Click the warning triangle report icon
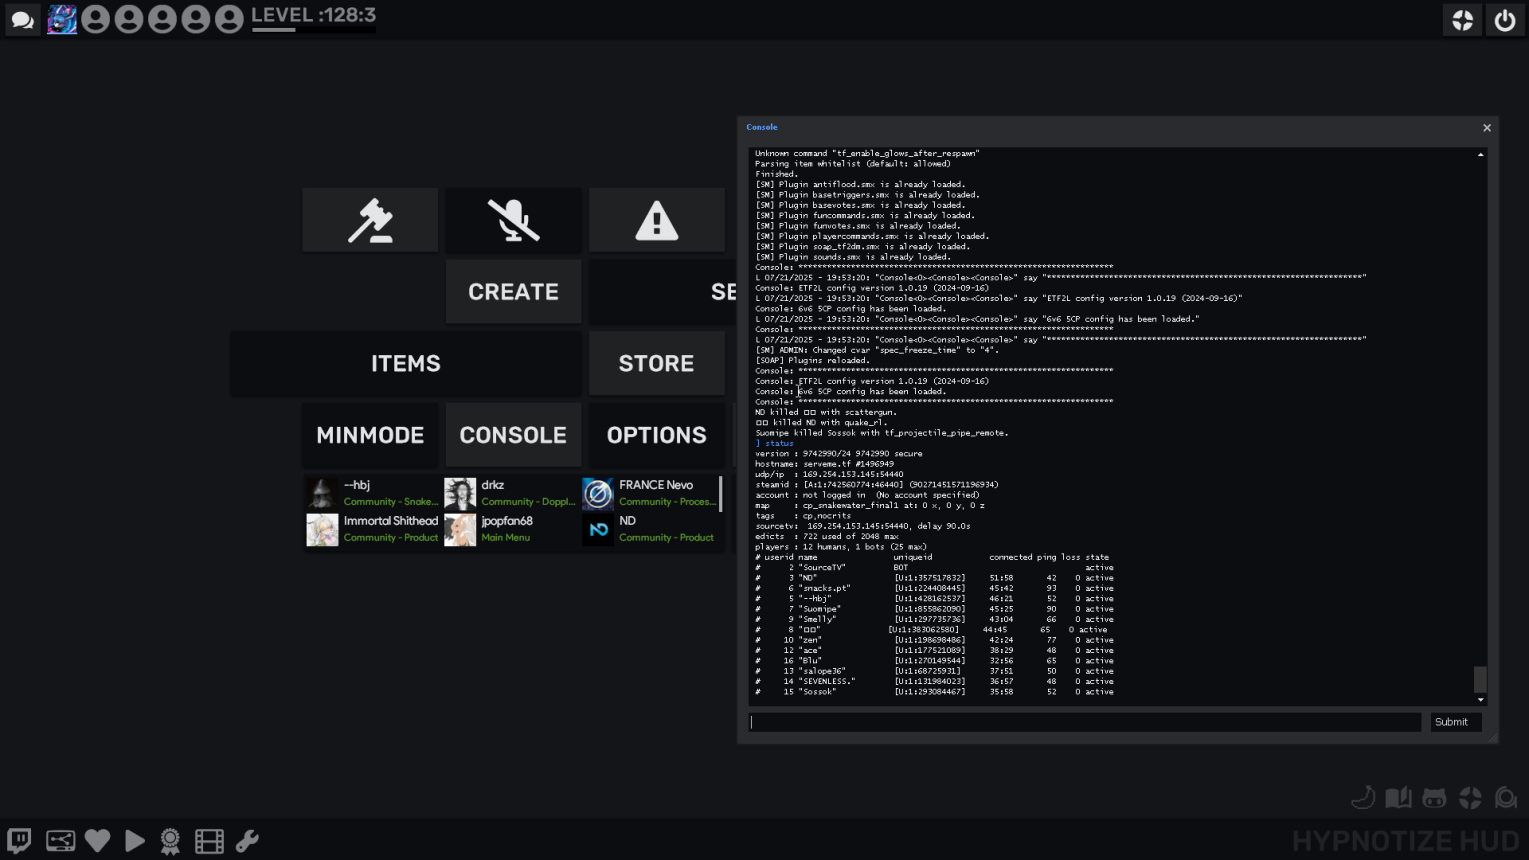 coord(656,220)
